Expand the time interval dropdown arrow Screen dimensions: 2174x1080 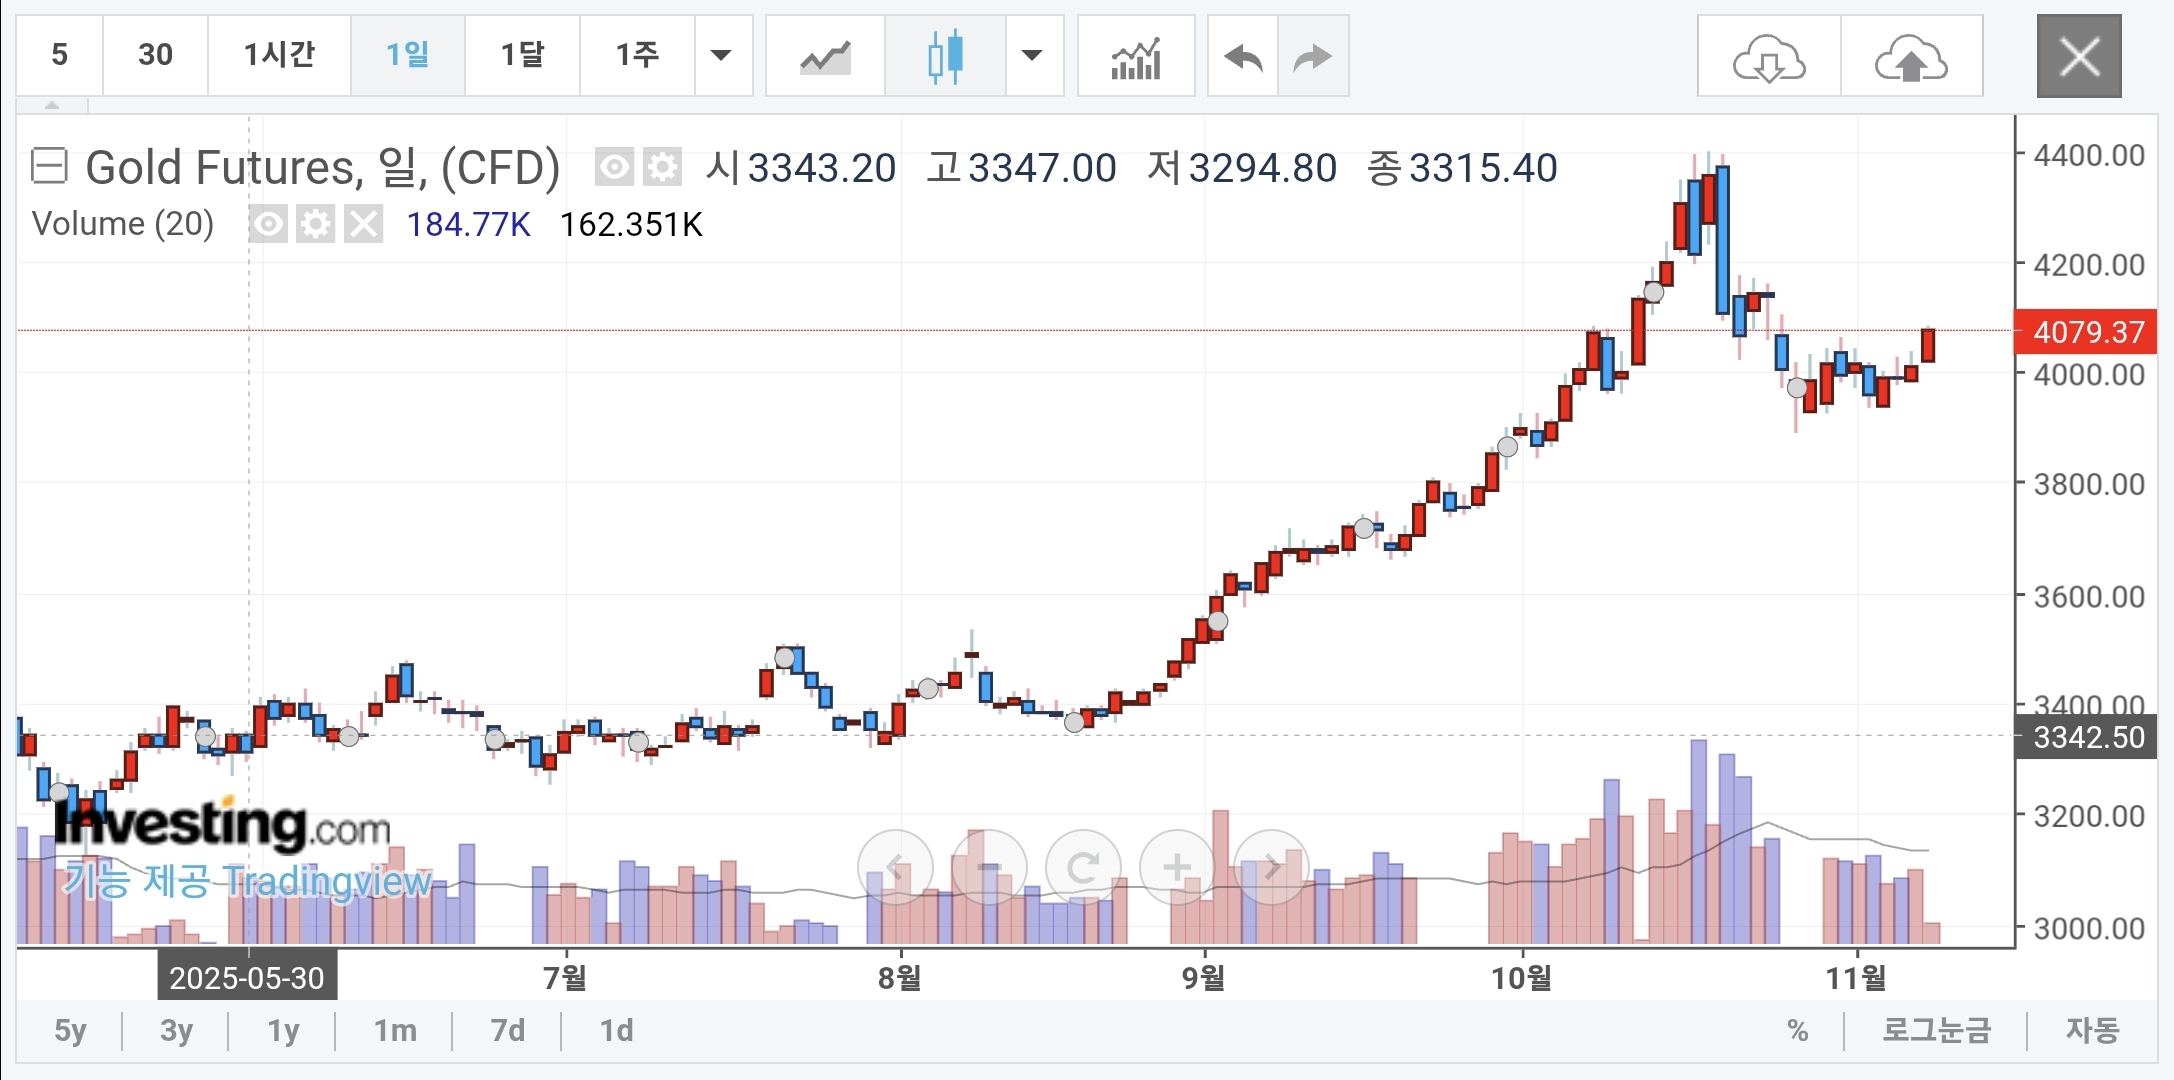[721, 56]
